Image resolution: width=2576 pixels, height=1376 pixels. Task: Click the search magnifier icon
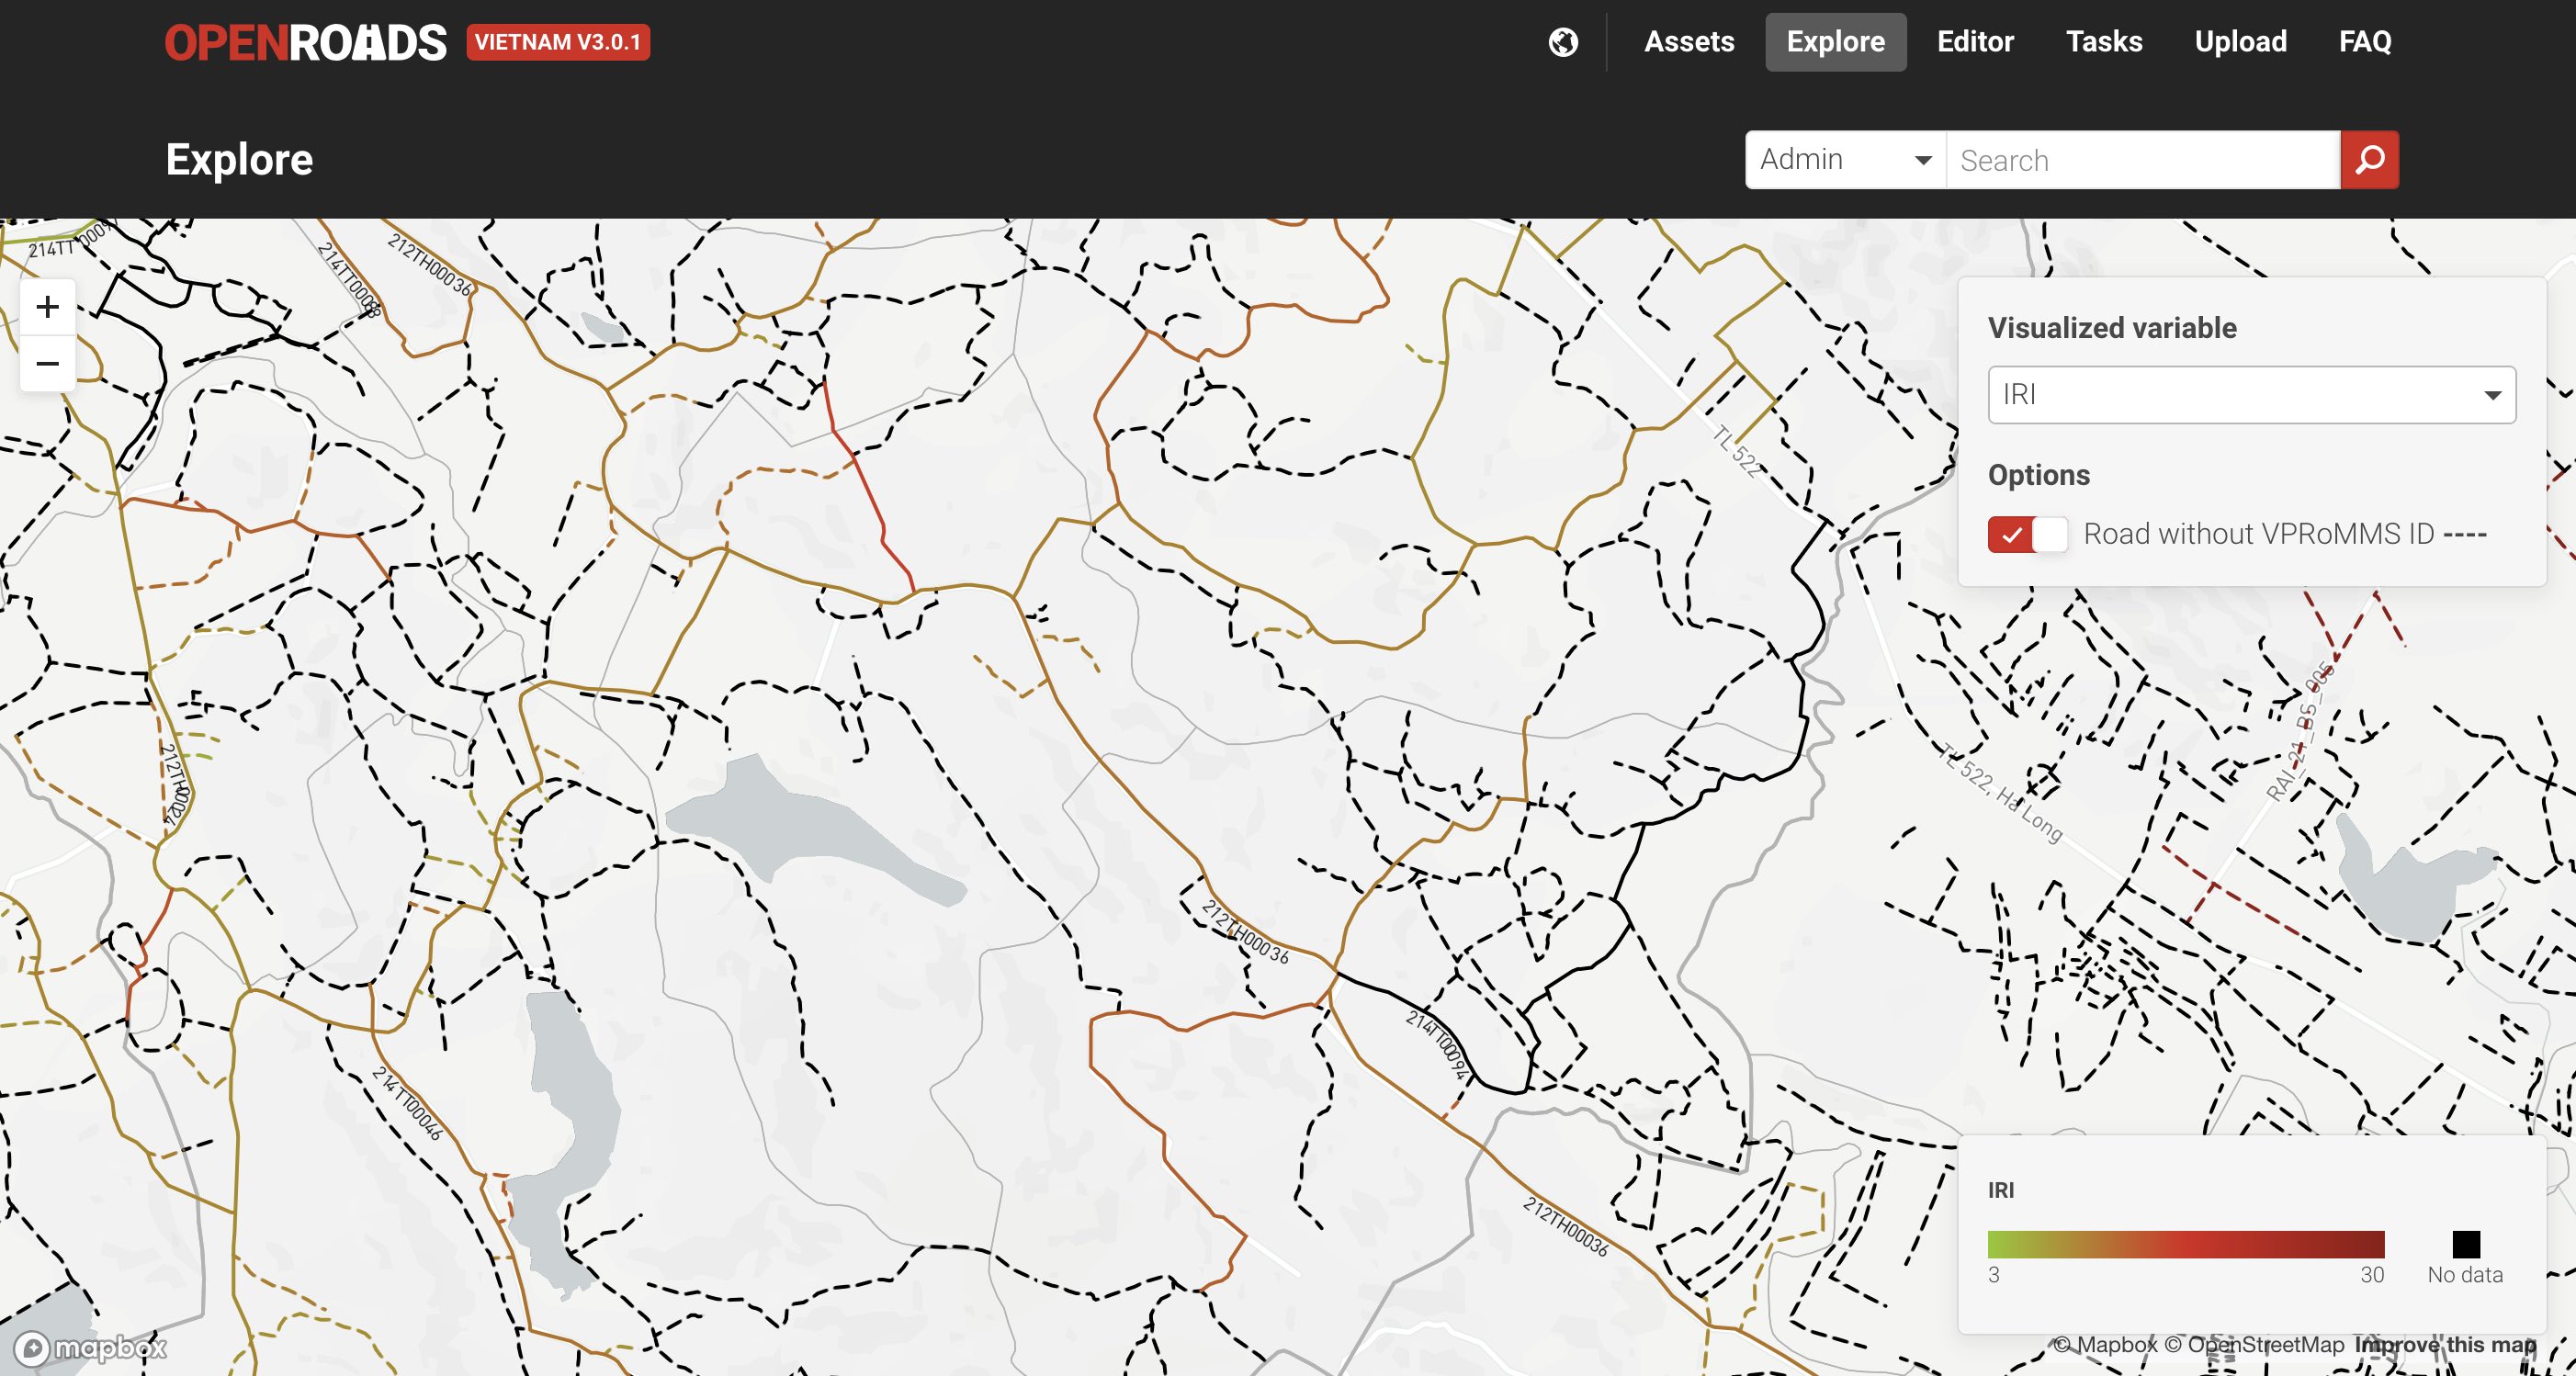(x=2368, y=160)
